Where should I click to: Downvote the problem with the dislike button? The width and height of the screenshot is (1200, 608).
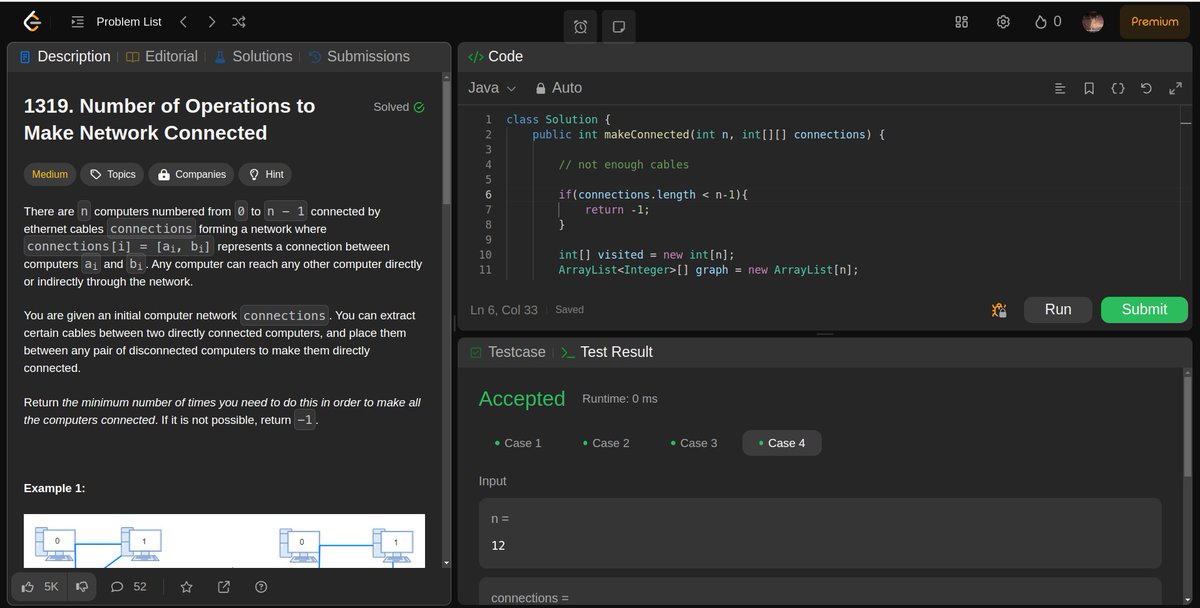point(81,587)
